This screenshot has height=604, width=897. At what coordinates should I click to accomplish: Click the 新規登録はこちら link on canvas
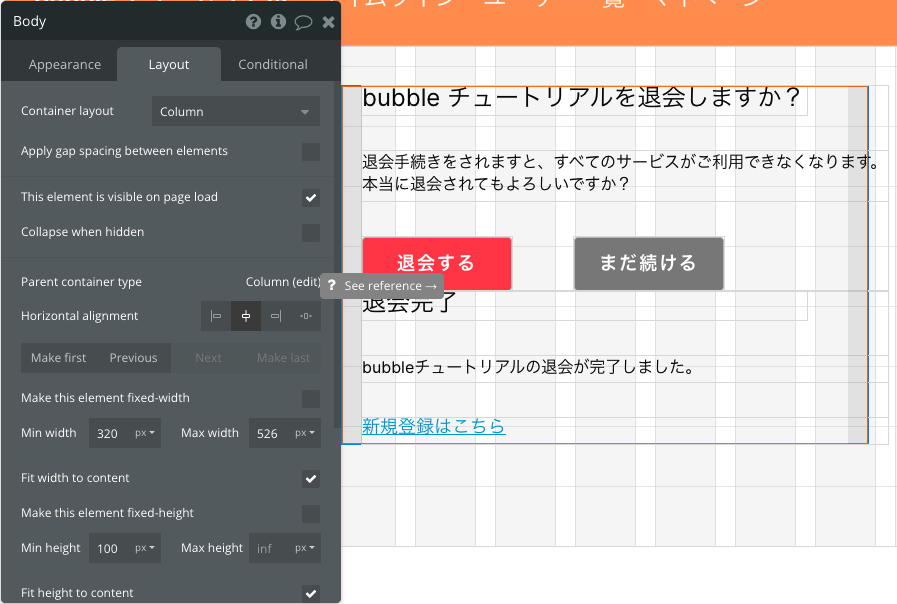tap(434, 426)
